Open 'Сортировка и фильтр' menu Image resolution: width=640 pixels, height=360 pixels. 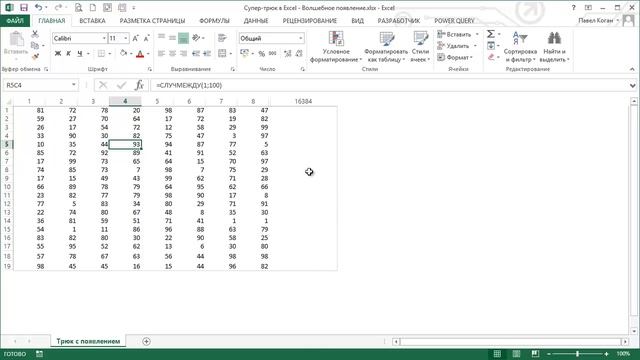pyautogui.click(x=520, y=47)
